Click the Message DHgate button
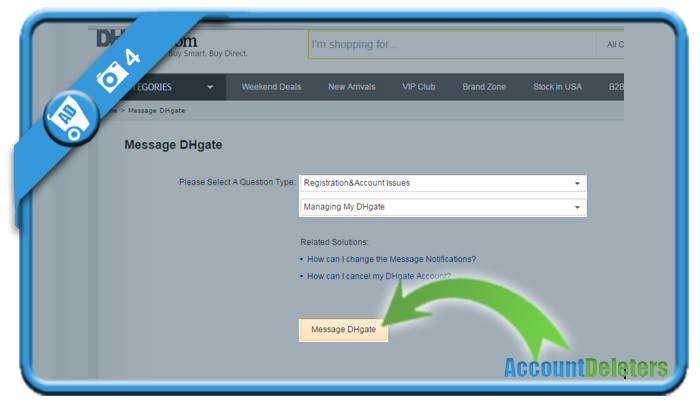Image resolution: width=700 pixels, height=407 pixels. 343,330
